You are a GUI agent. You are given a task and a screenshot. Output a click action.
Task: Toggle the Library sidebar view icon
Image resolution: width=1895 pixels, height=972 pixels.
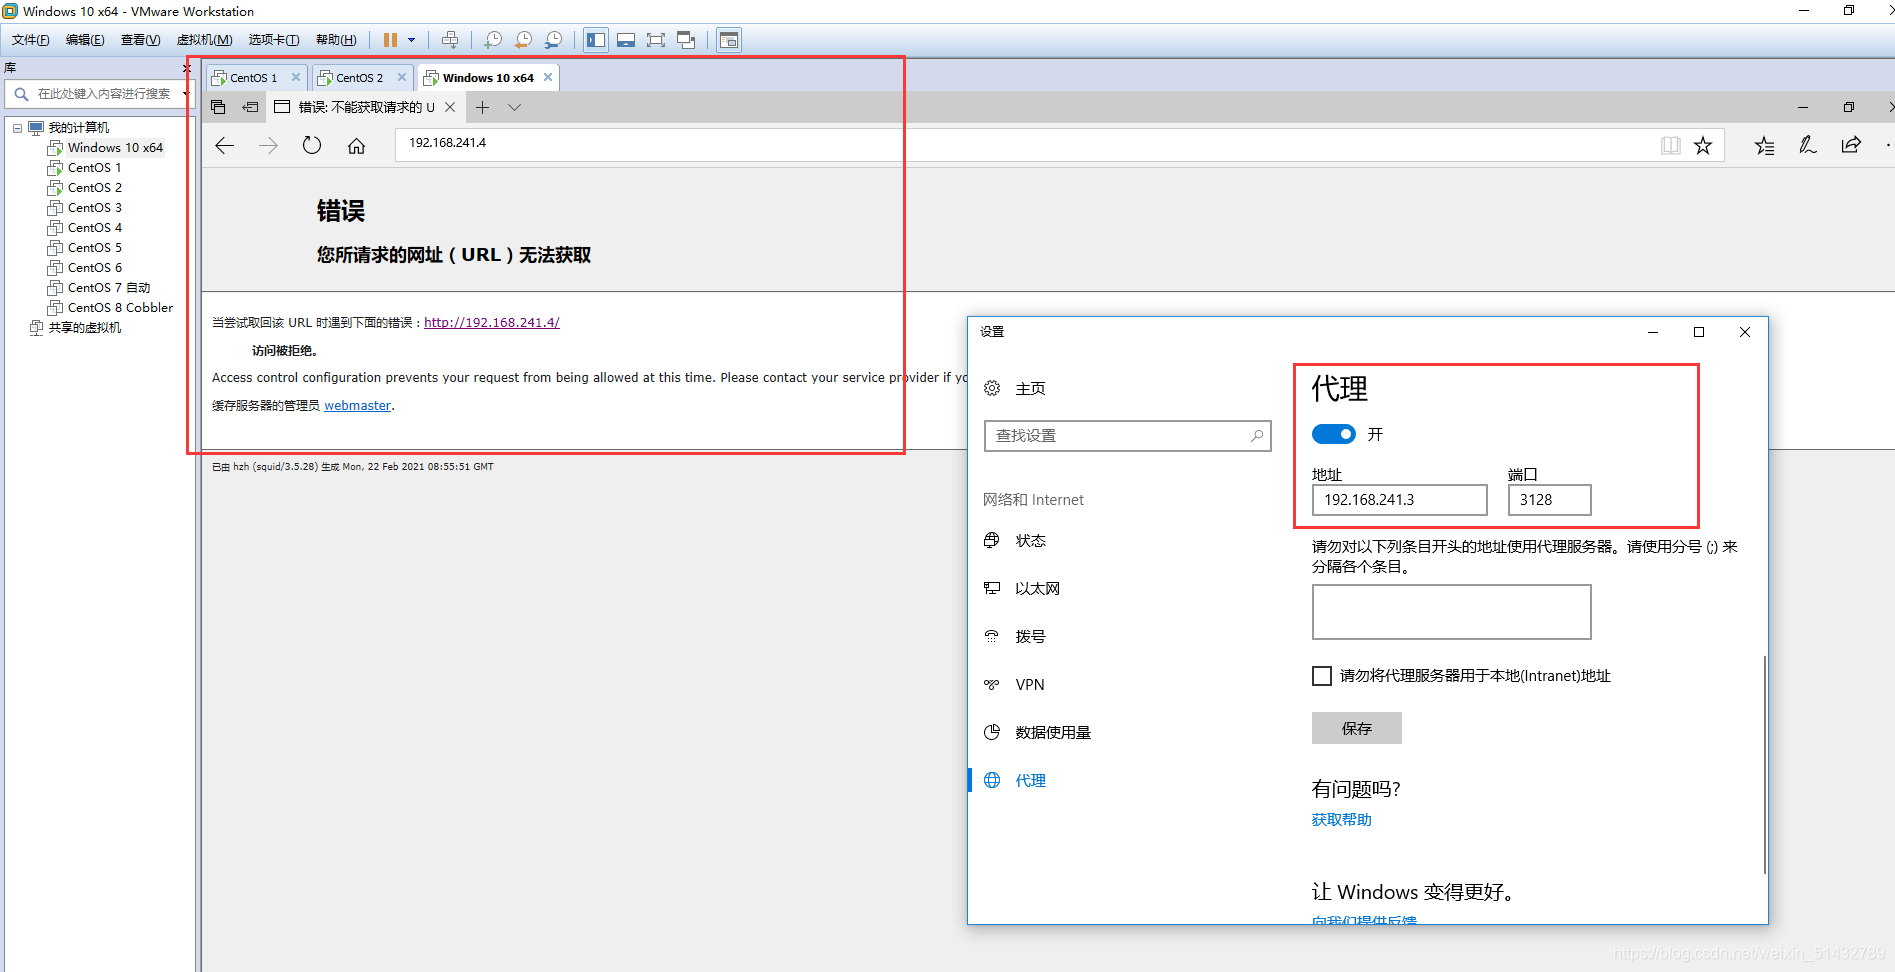click(596, 40)
